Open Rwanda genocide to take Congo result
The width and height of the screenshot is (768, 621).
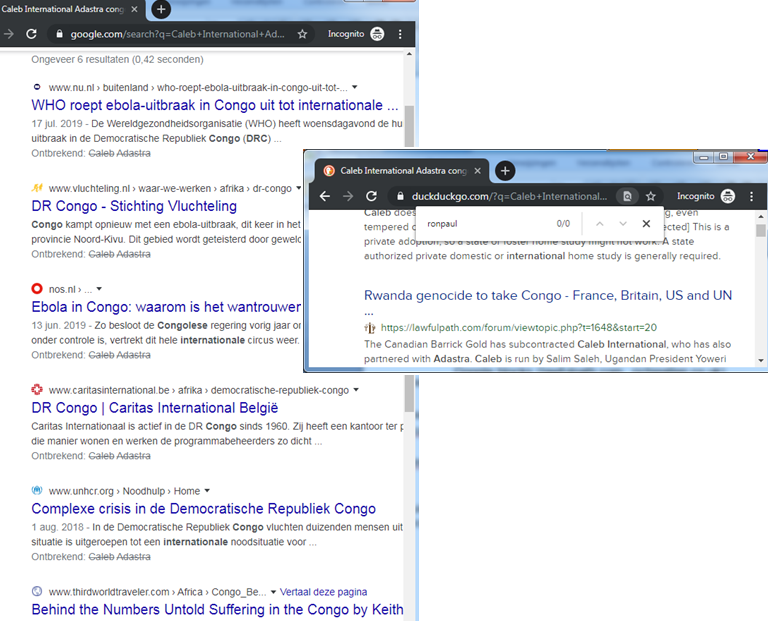548,295
